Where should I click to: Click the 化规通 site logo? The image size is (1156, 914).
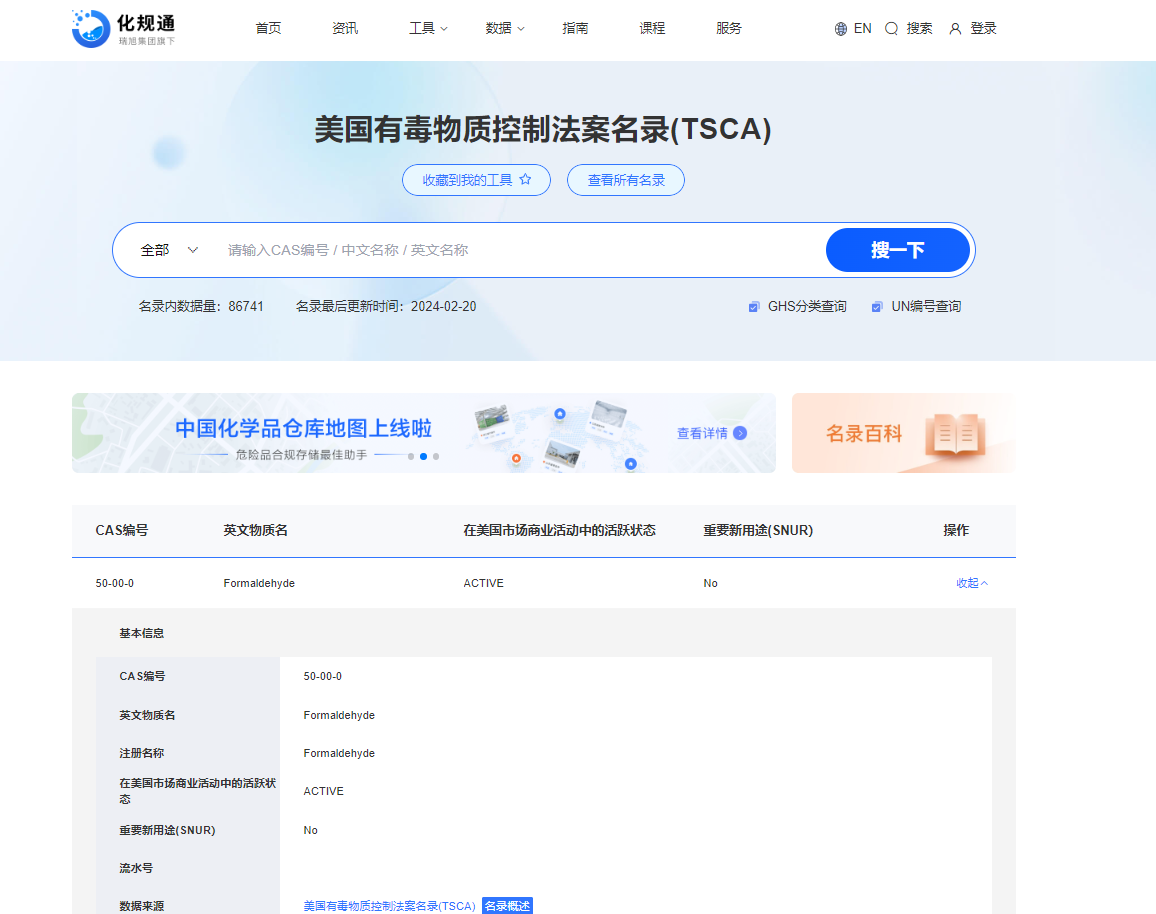[x=122, y=28]
